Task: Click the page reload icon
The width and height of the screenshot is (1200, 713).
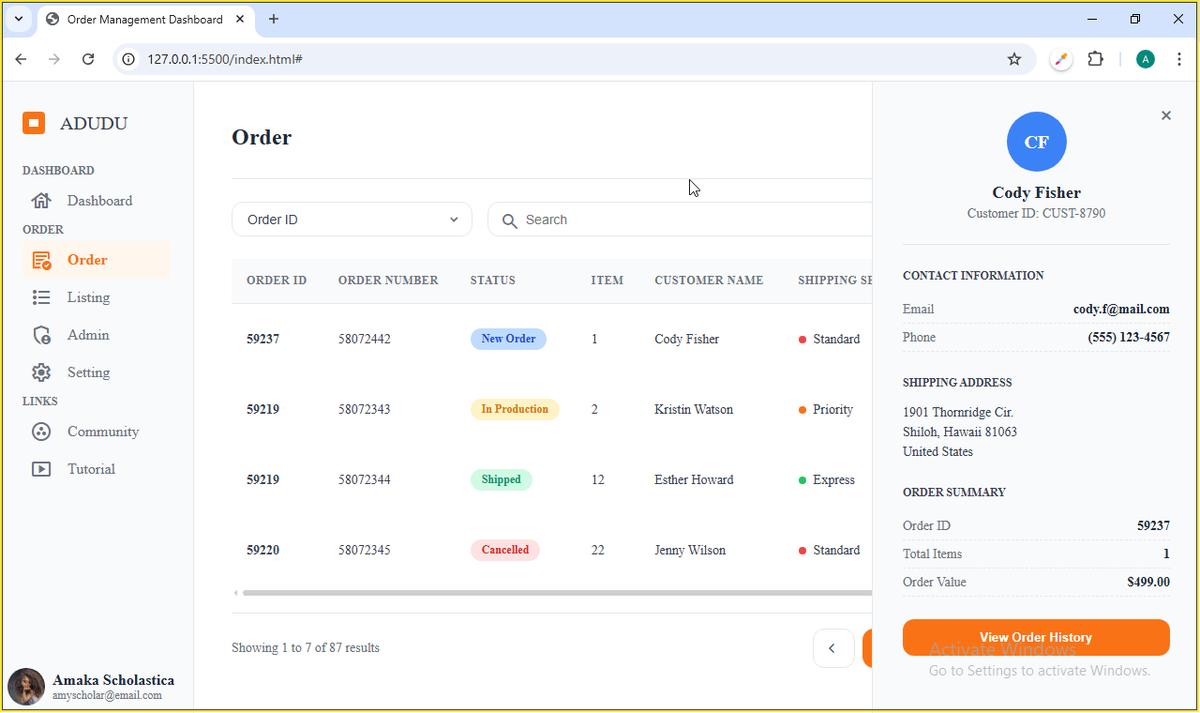Action: (x=88, y=59)
